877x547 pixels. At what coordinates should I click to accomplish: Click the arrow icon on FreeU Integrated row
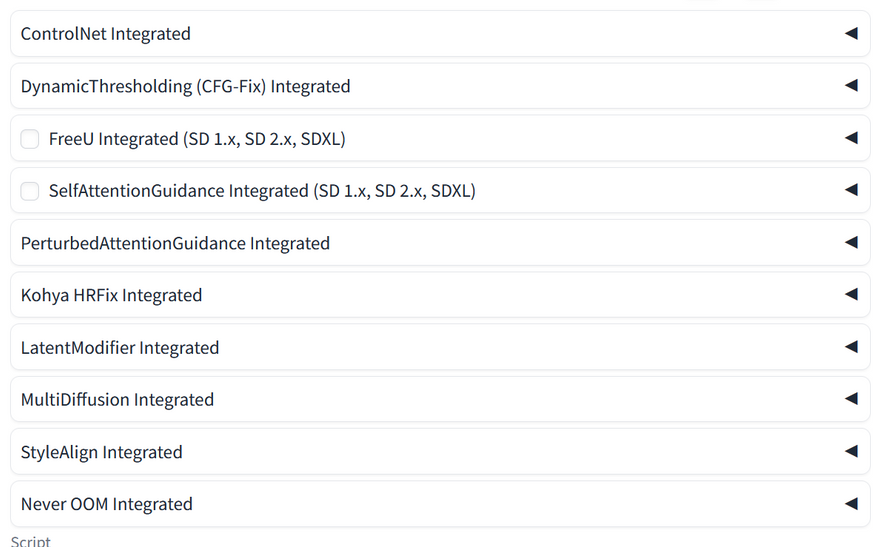coord(851,138)
